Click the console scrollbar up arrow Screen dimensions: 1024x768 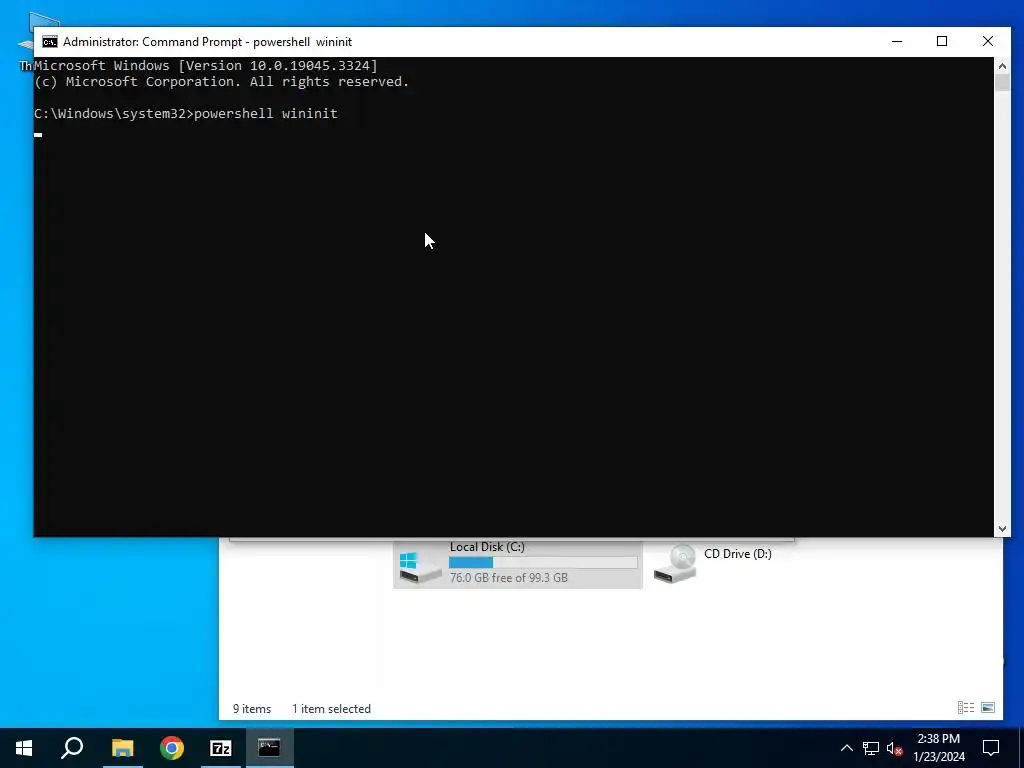1002,65
